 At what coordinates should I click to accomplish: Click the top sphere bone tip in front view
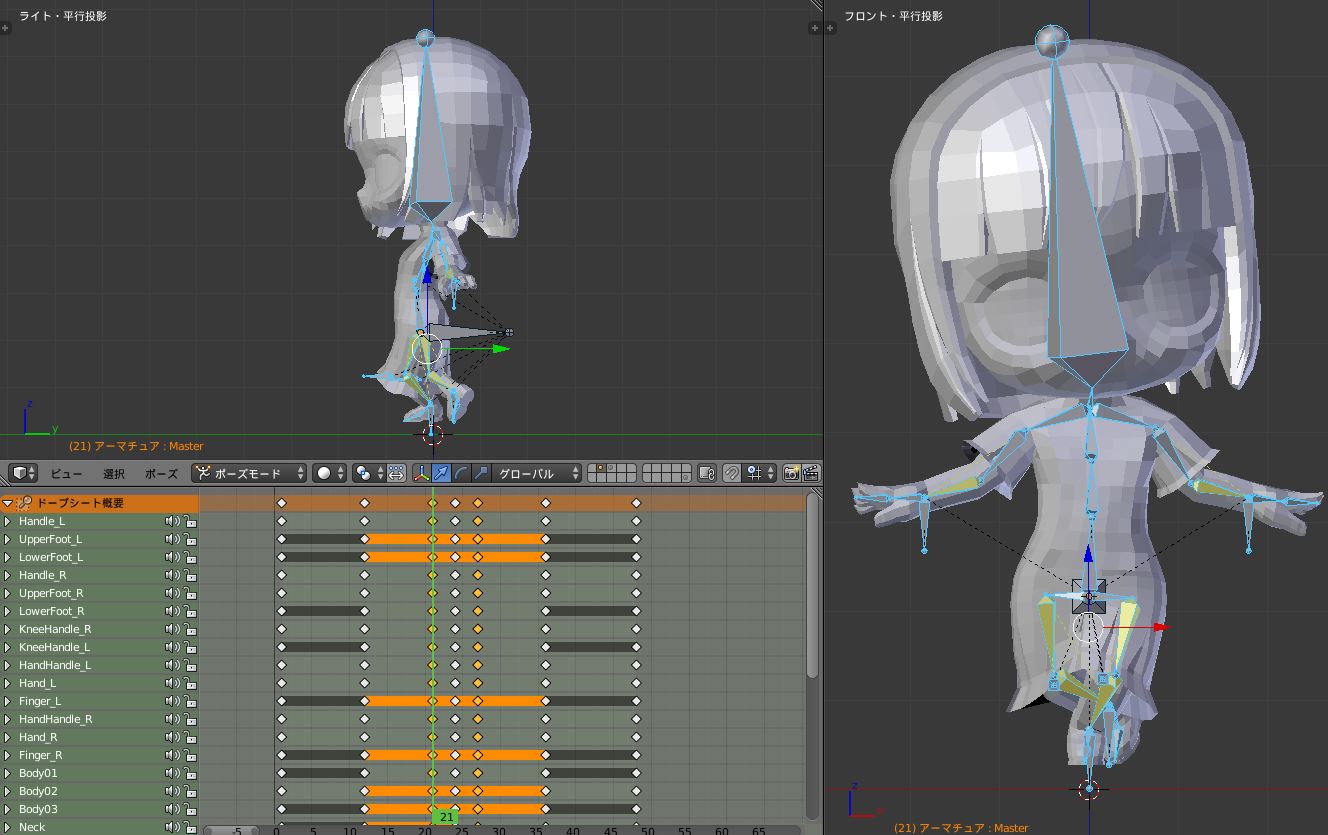click(1052, 42)
